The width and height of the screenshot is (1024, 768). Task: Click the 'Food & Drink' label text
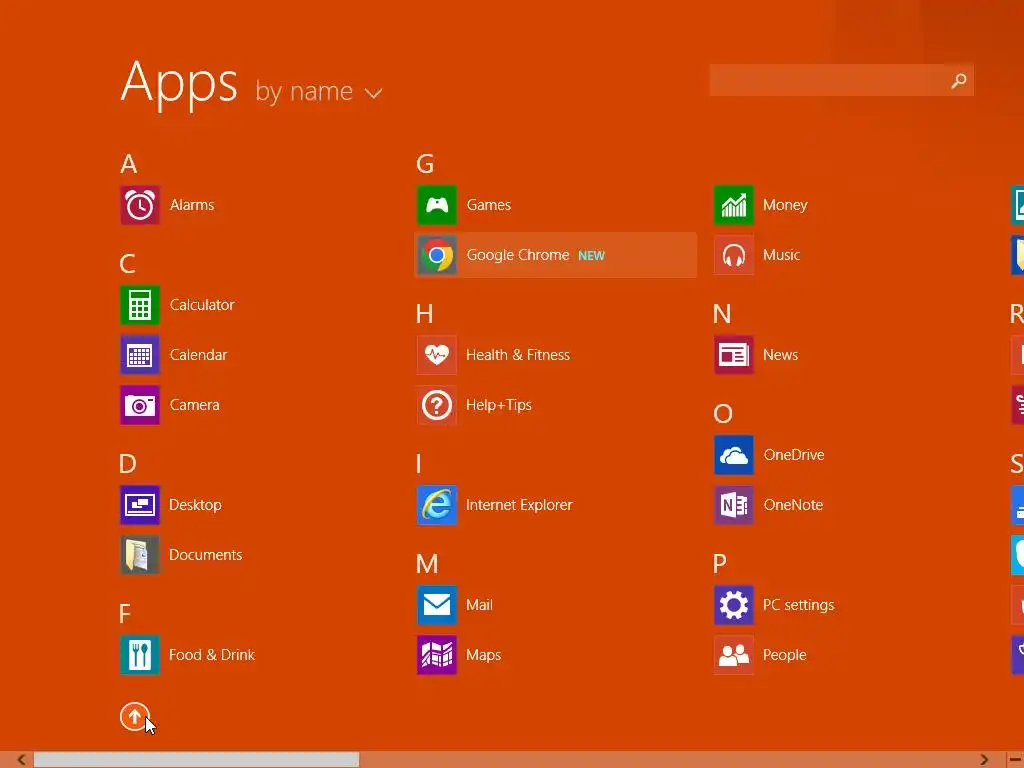(x=212, y=655)
